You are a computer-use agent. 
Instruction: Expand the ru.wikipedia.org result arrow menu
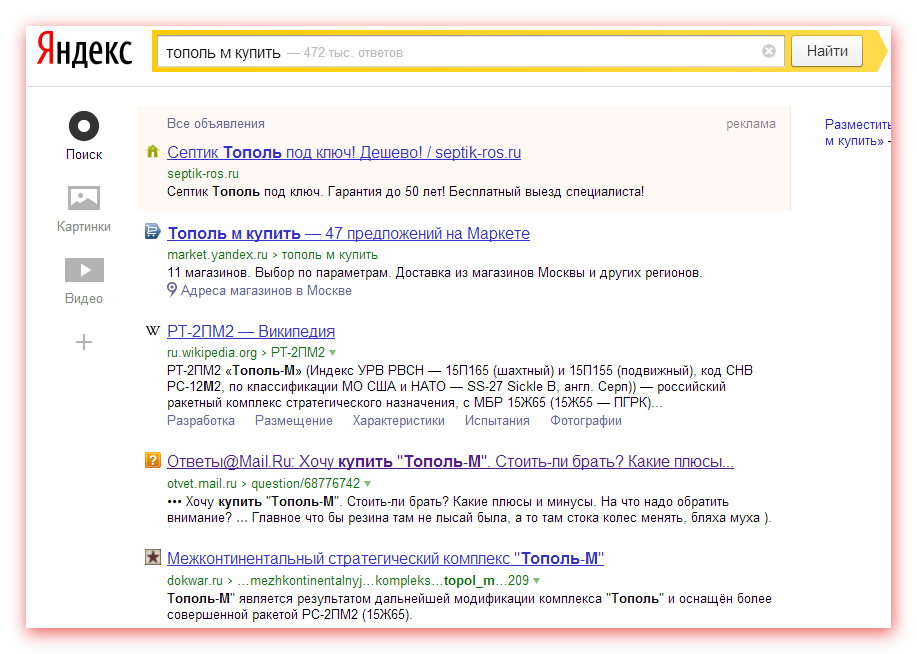(x=333, y=353)
